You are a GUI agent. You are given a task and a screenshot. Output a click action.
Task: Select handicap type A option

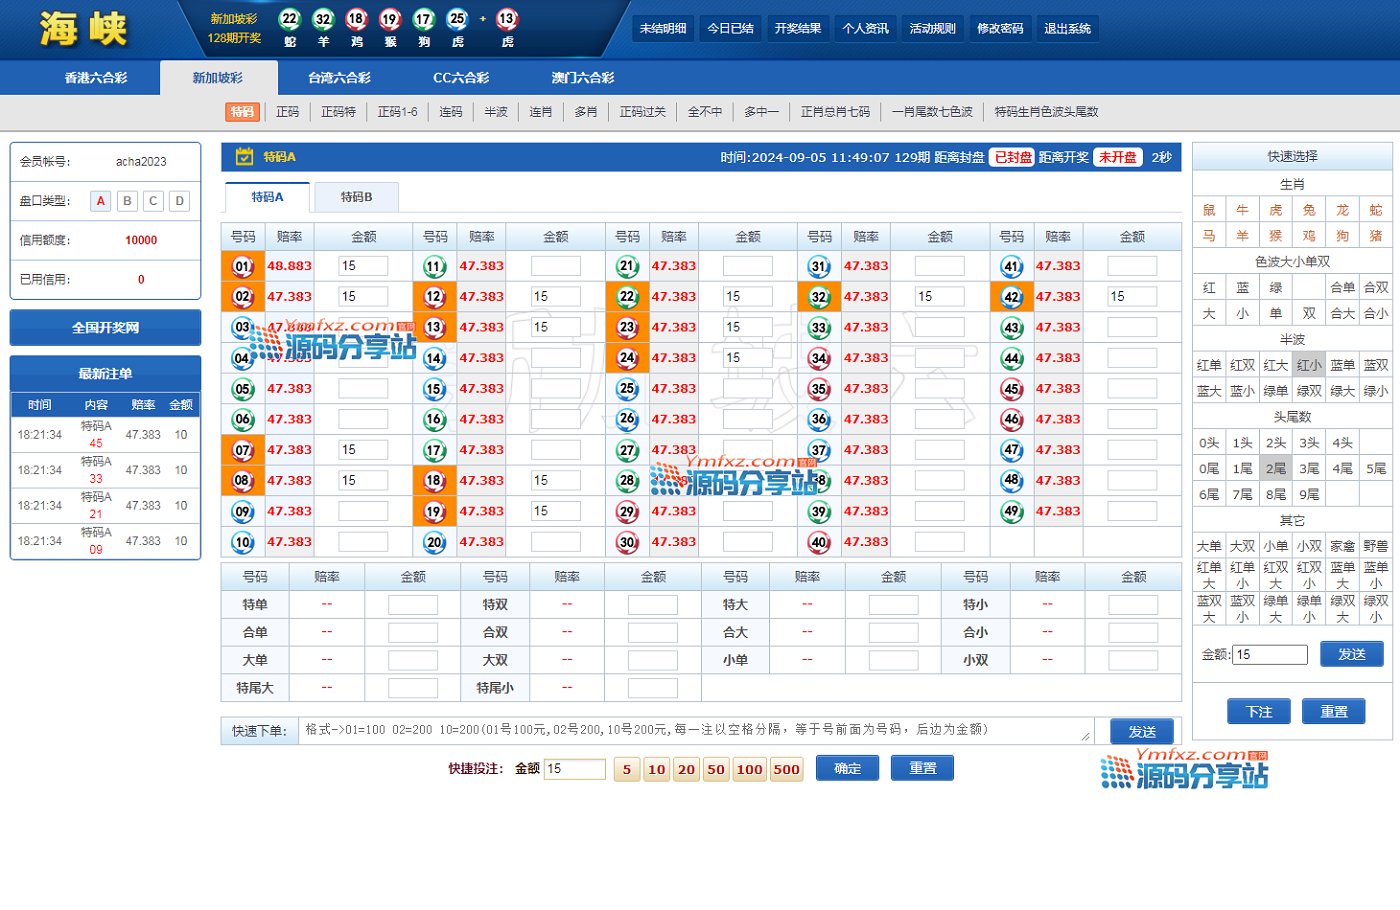(x=101, y=201)
